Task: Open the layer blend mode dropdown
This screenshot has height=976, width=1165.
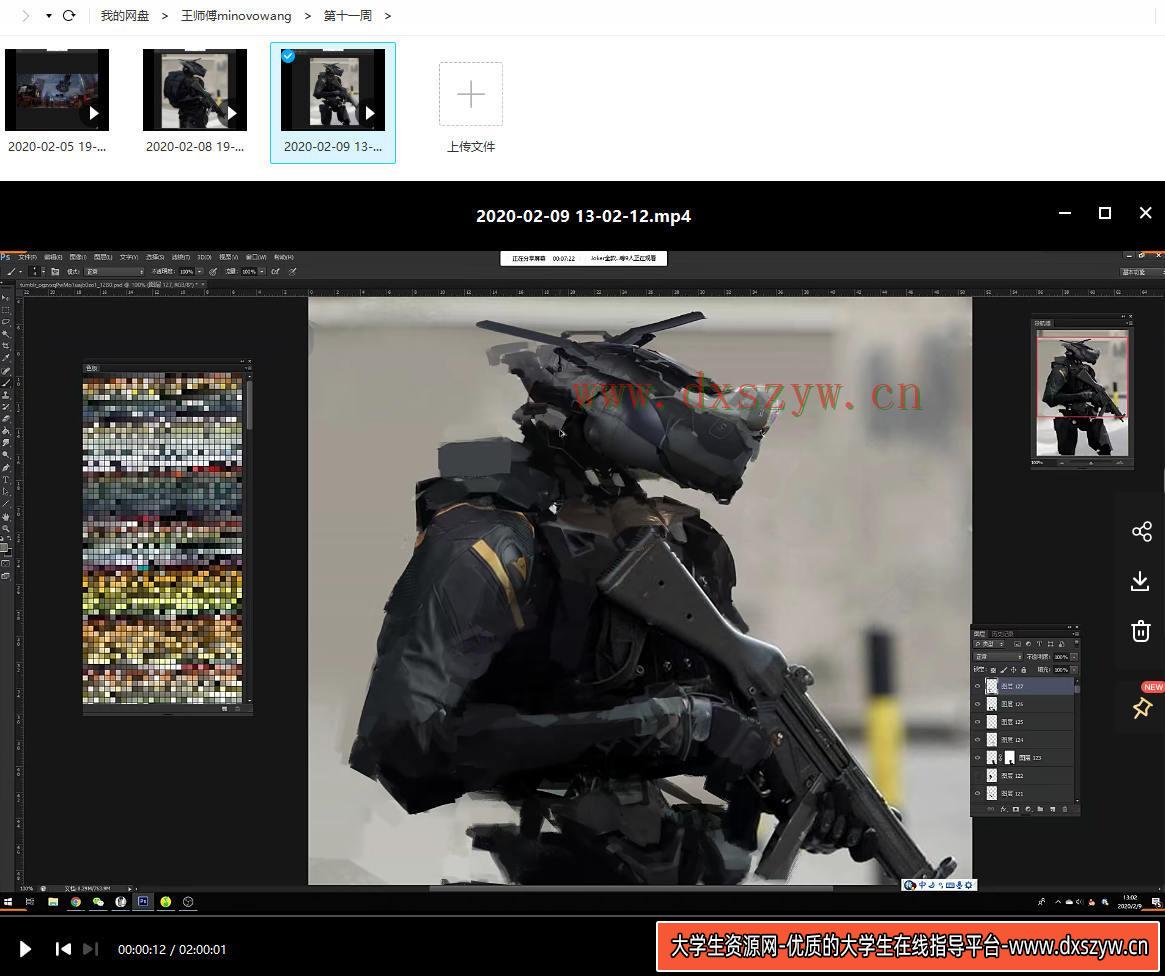Action: click(x=998, y=657)
